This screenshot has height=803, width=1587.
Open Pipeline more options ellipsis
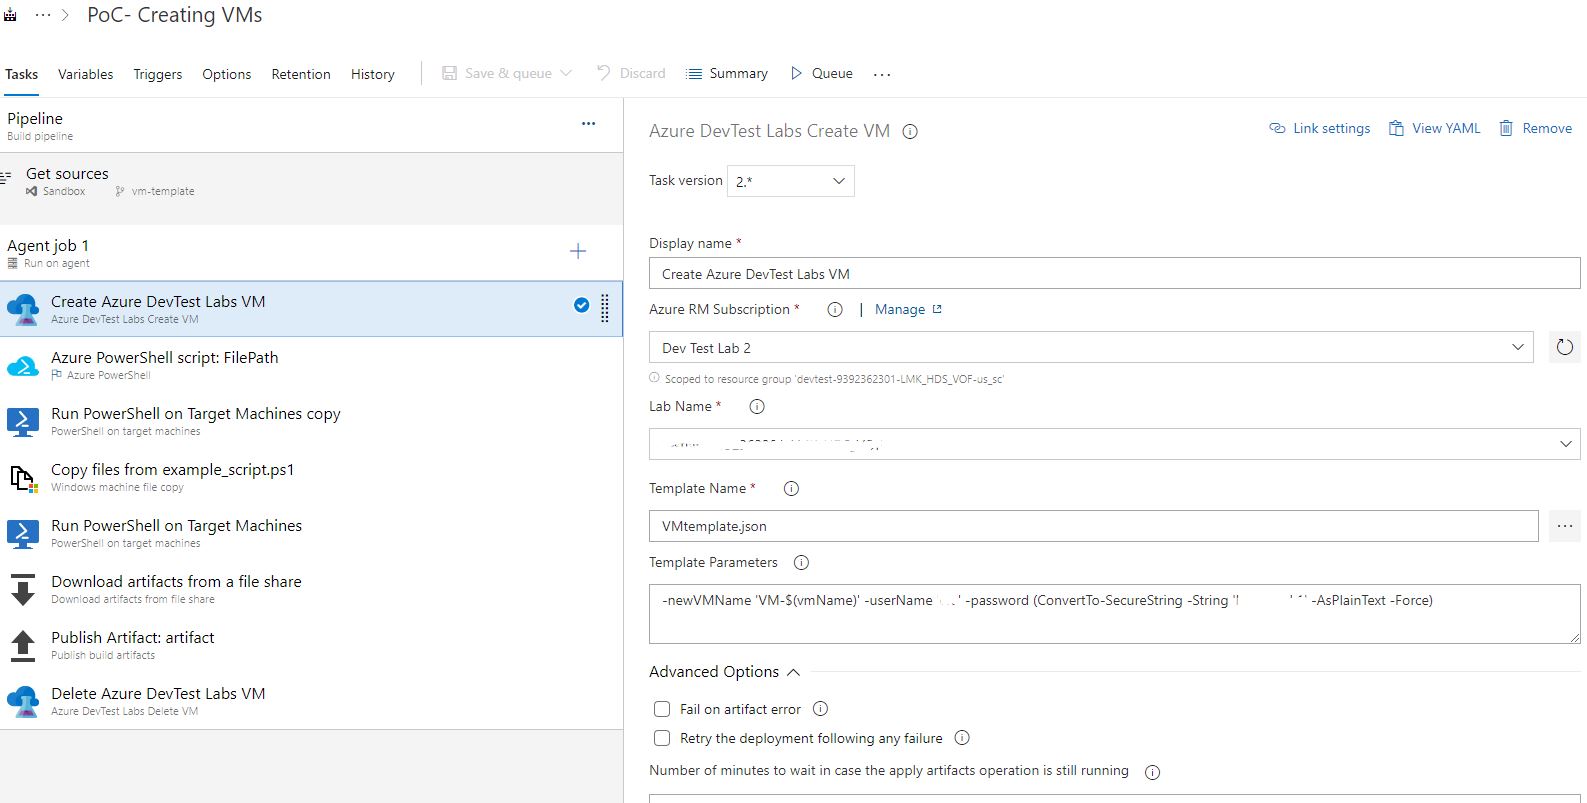point(588,124)
